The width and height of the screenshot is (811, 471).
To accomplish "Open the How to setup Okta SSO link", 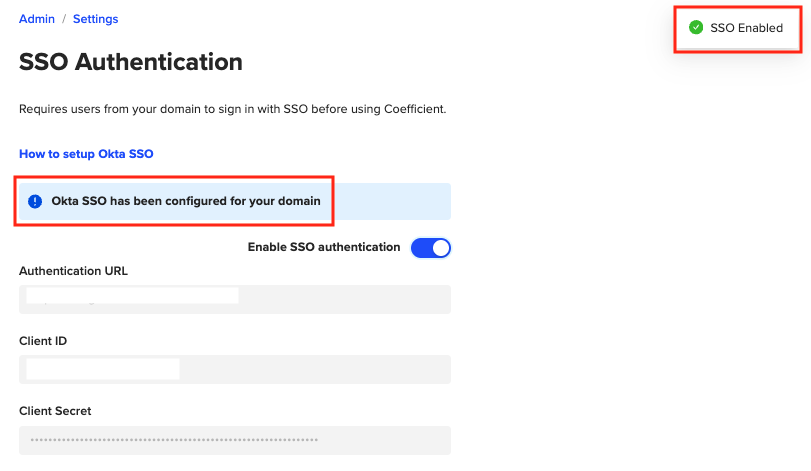I will pos(86,154).
